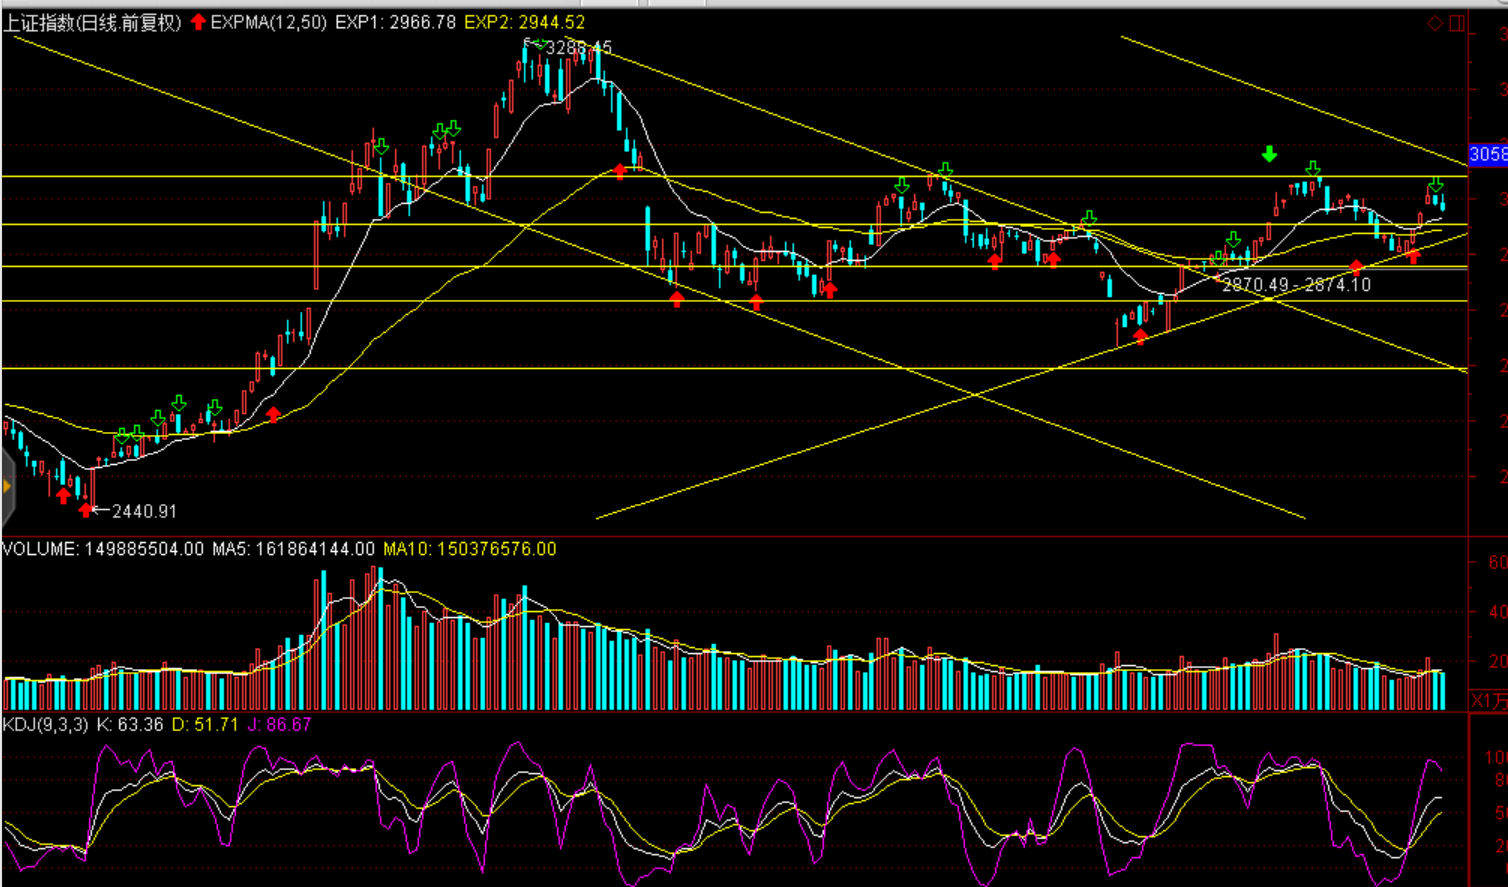Viewport: 1508px width, 887px height.
Task: Click the solid green down arrow marker
Action: click(x=1269, y=154)
